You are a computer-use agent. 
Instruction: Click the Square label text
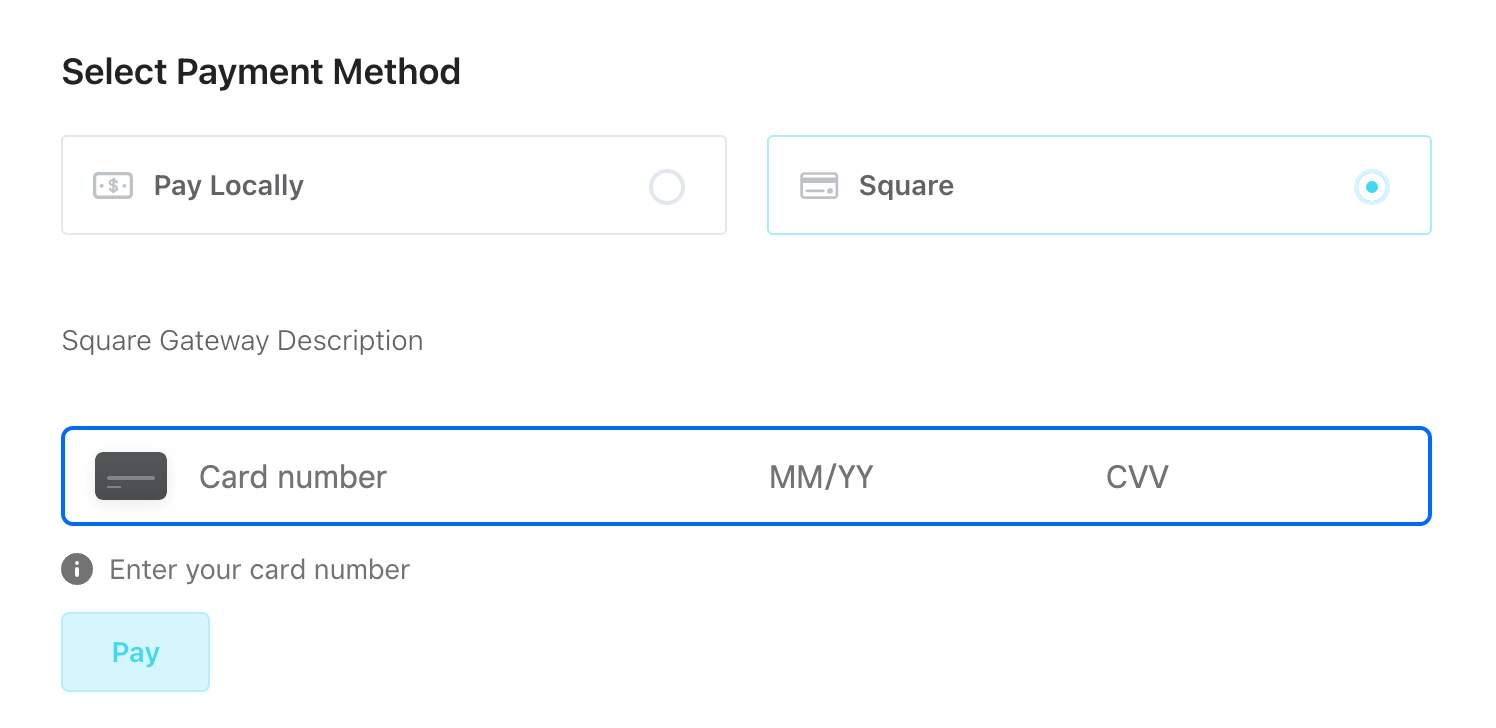click(x=906, y=186)
